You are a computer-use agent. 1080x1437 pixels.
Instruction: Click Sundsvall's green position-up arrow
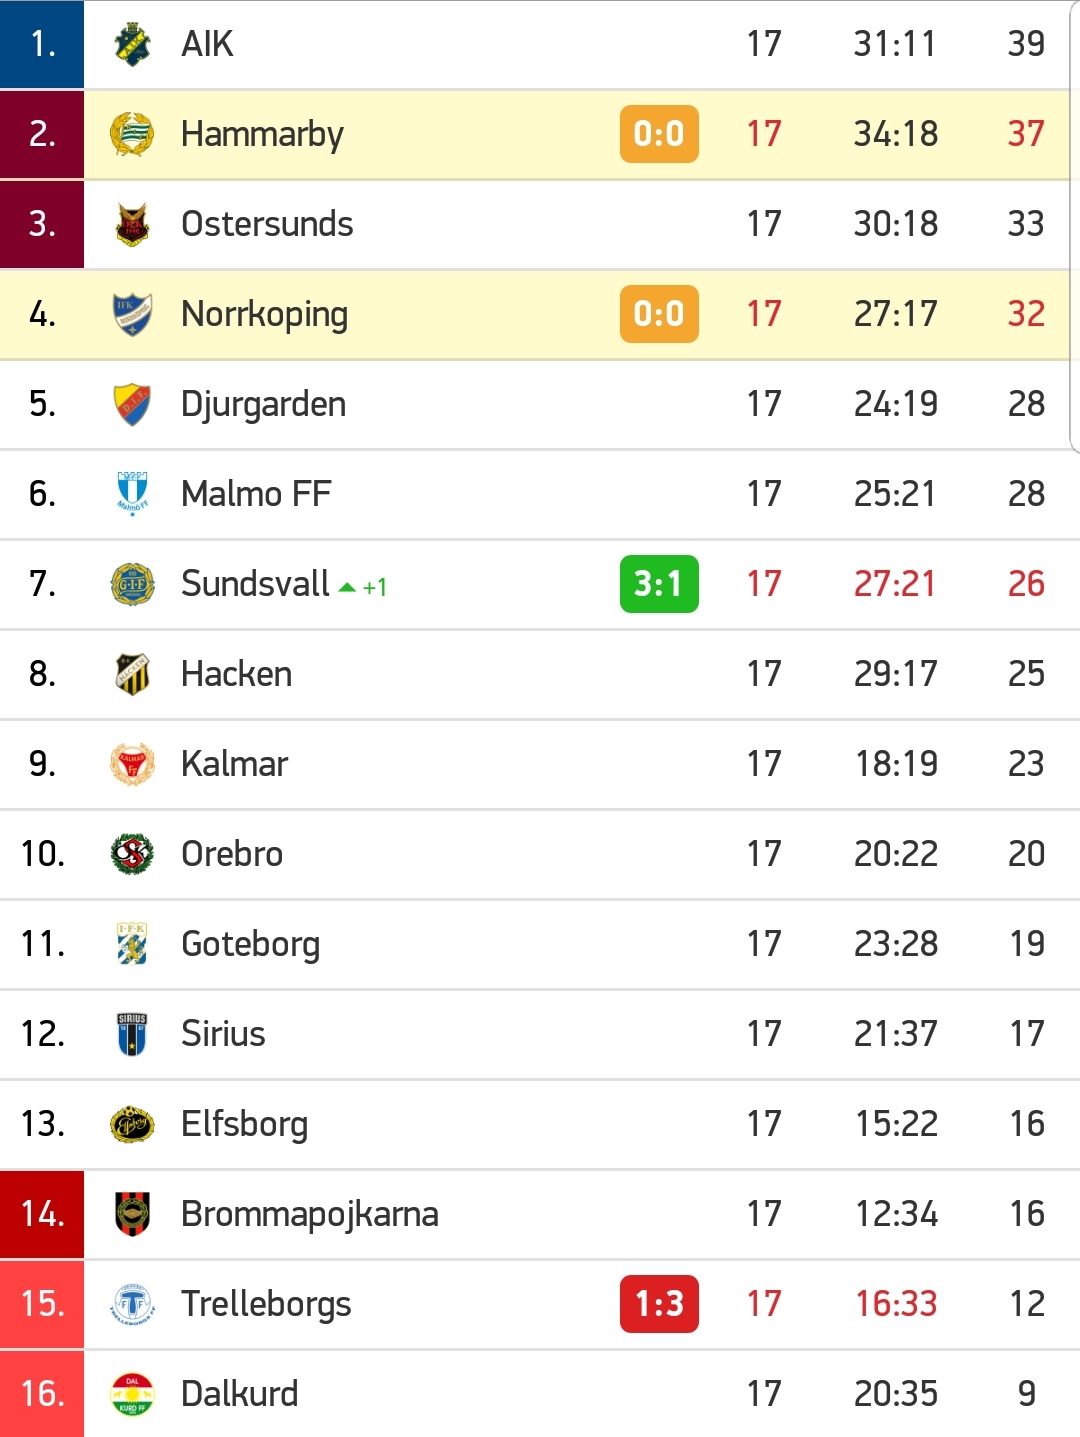click(347, 587)
